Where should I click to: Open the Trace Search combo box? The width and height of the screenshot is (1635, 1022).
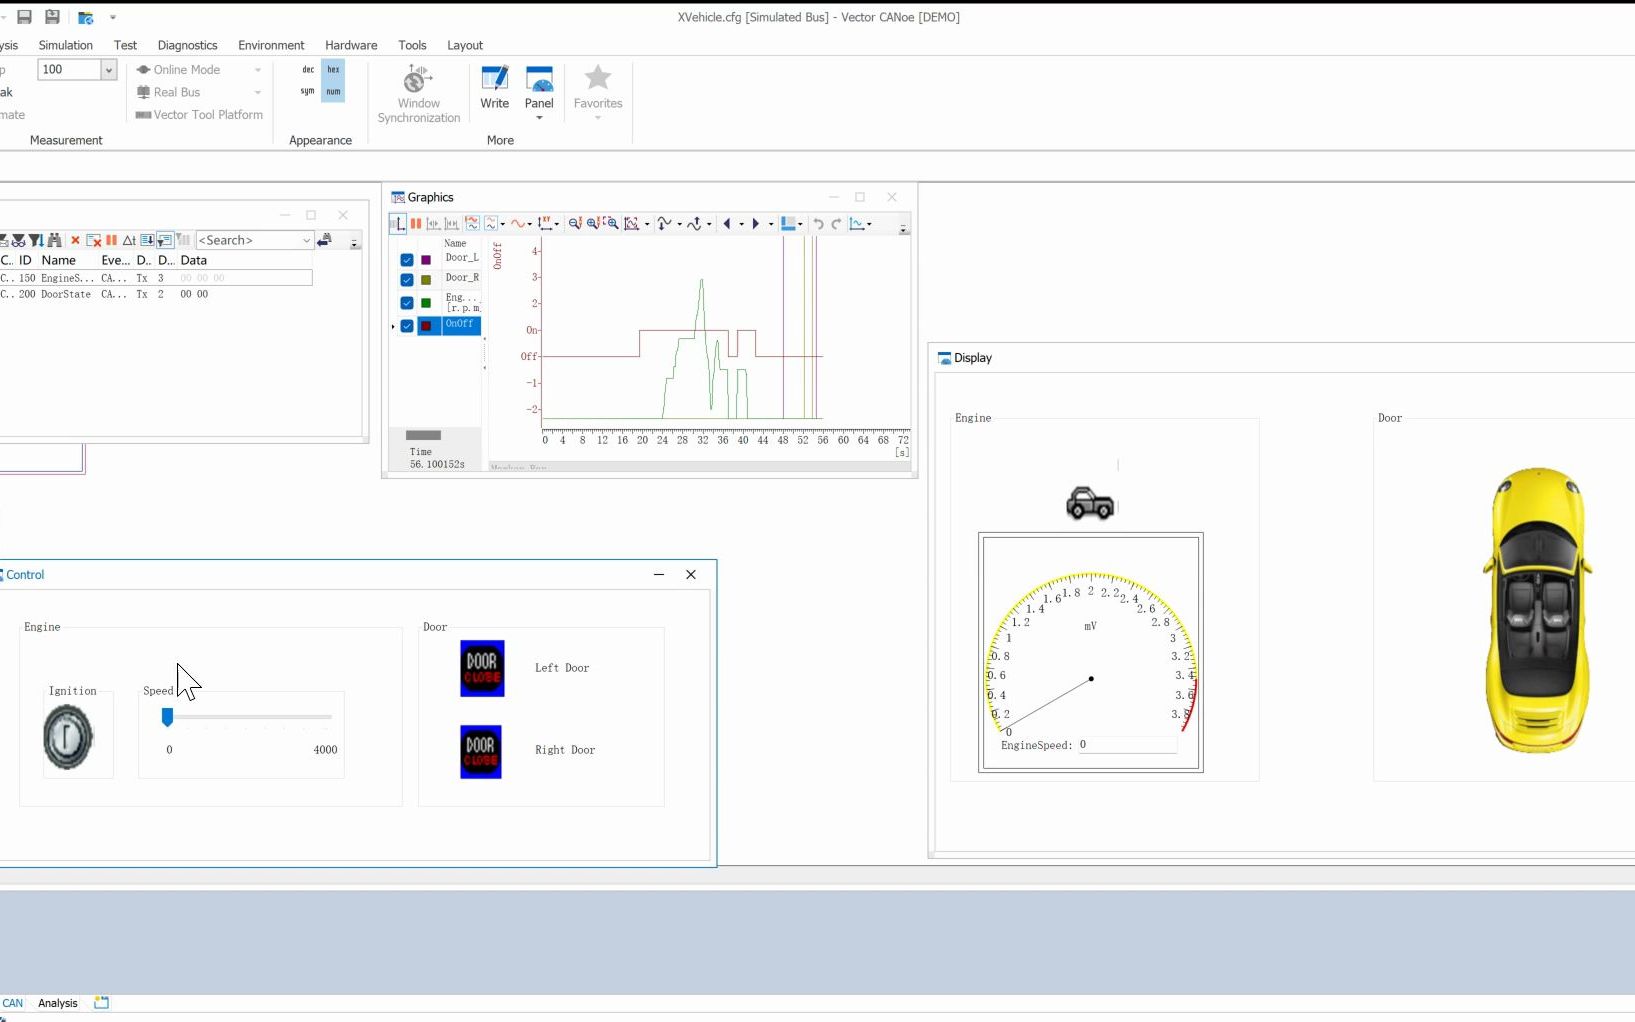pos(255,240)
